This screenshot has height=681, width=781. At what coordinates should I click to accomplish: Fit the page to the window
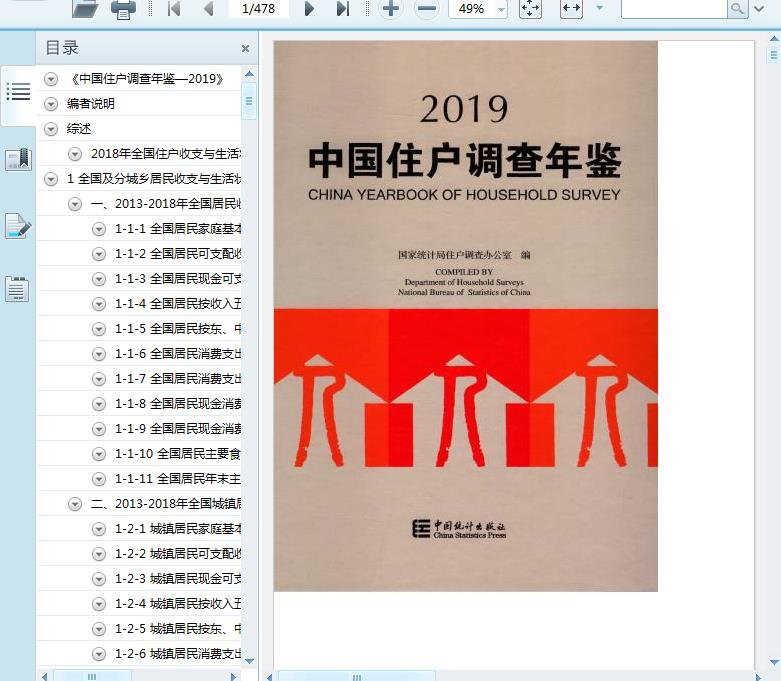tap(530, 8)
